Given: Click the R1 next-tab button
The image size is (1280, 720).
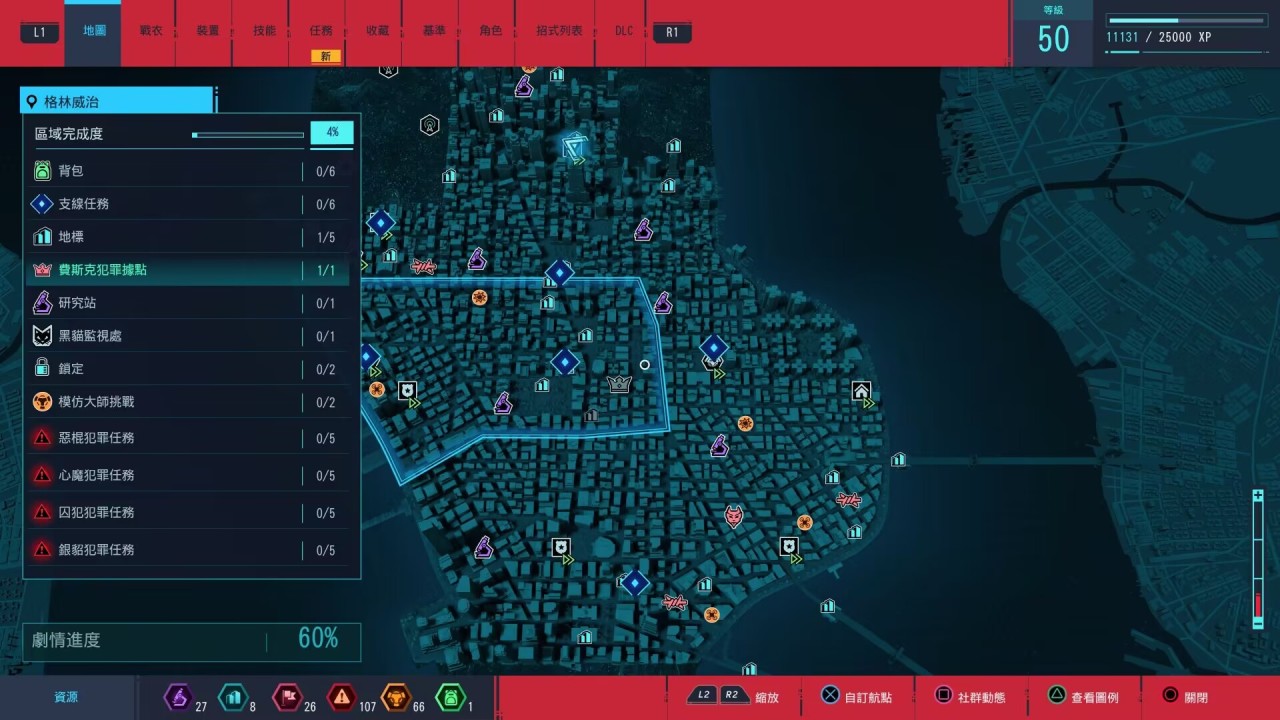Looking at the screenshot, I should 672,32.
